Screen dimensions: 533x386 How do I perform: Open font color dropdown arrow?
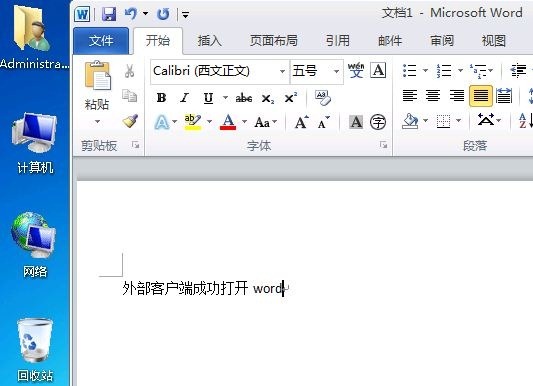pyautogui.click(x=244, y=121)
